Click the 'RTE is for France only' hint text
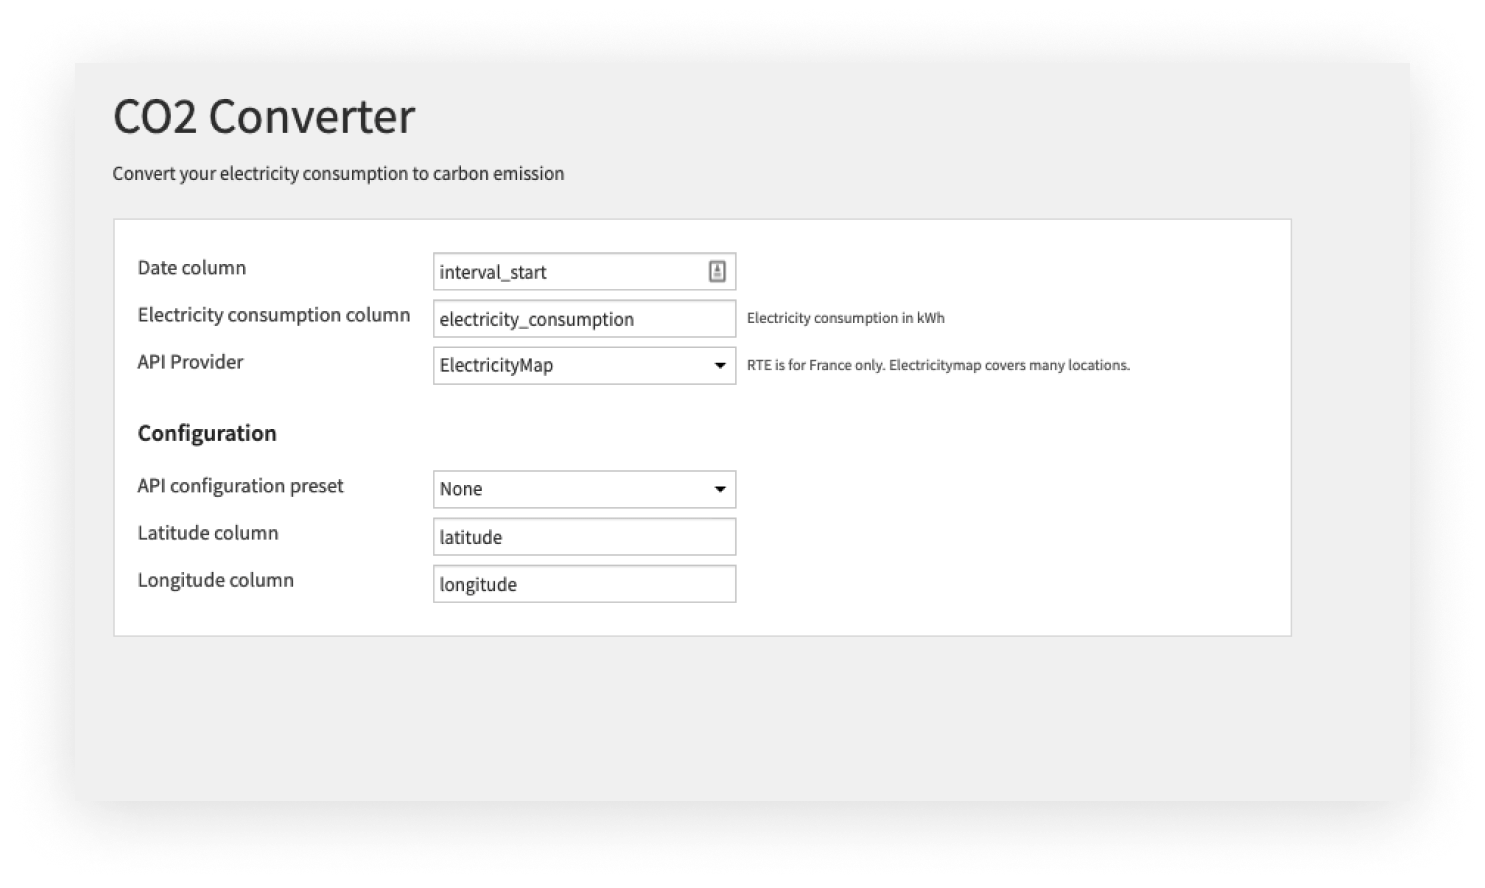The width and height of the screenshot is (1485, 888). pos(938,365)
